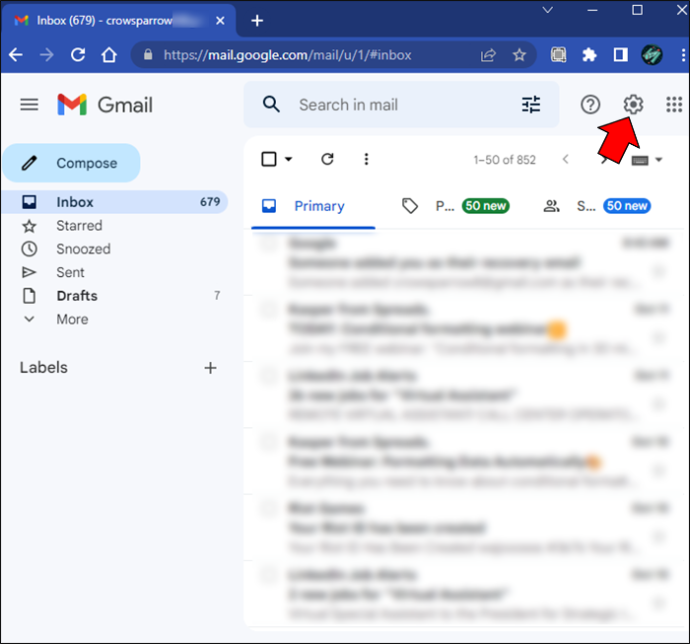The image size is (690, 644).
Task: Open the Extensions puzzle icon
Action: pos(589,55)
